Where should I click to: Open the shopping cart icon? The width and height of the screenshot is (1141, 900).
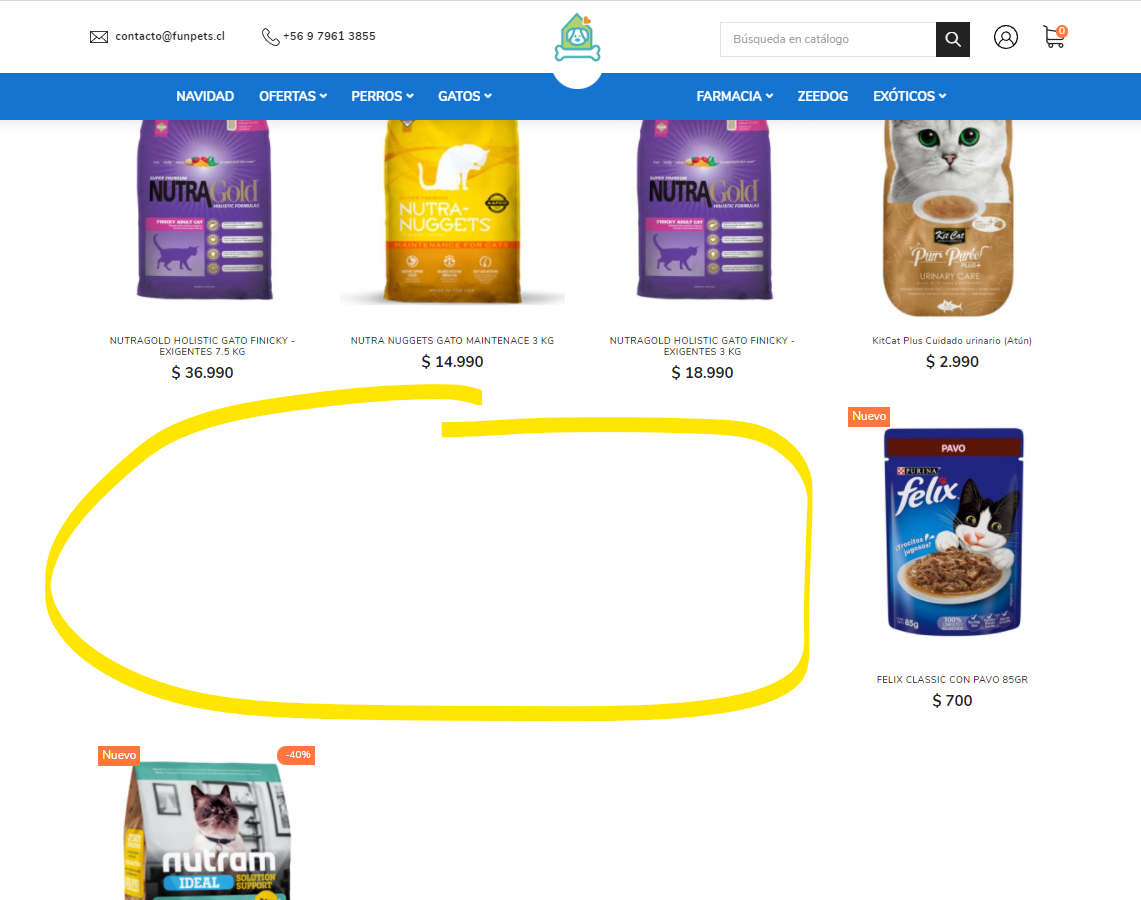pos(1054,37)
